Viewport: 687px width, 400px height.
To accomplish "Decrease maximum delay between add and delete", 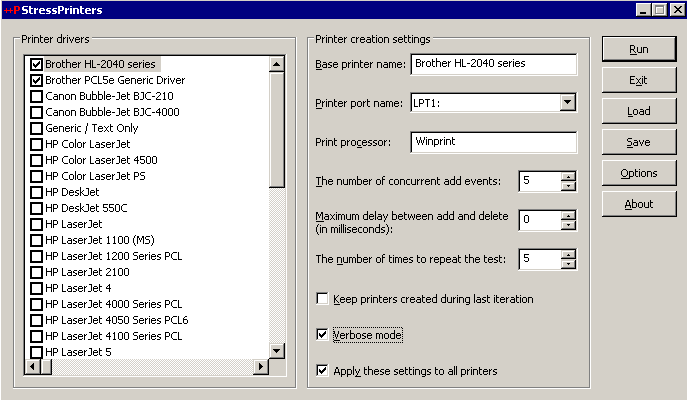I will point(568,225).
